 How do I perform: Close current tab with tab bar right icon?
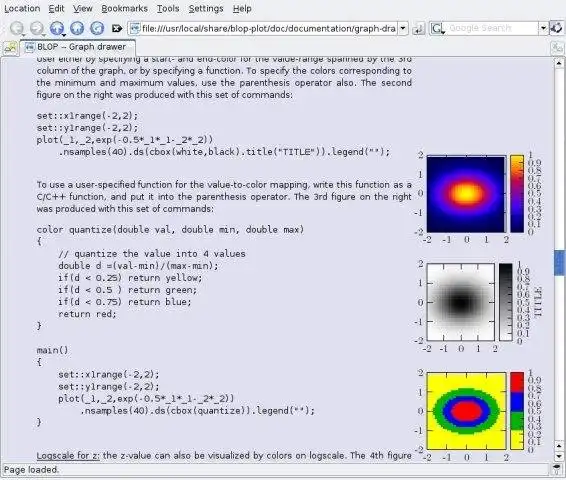(557, 48)
